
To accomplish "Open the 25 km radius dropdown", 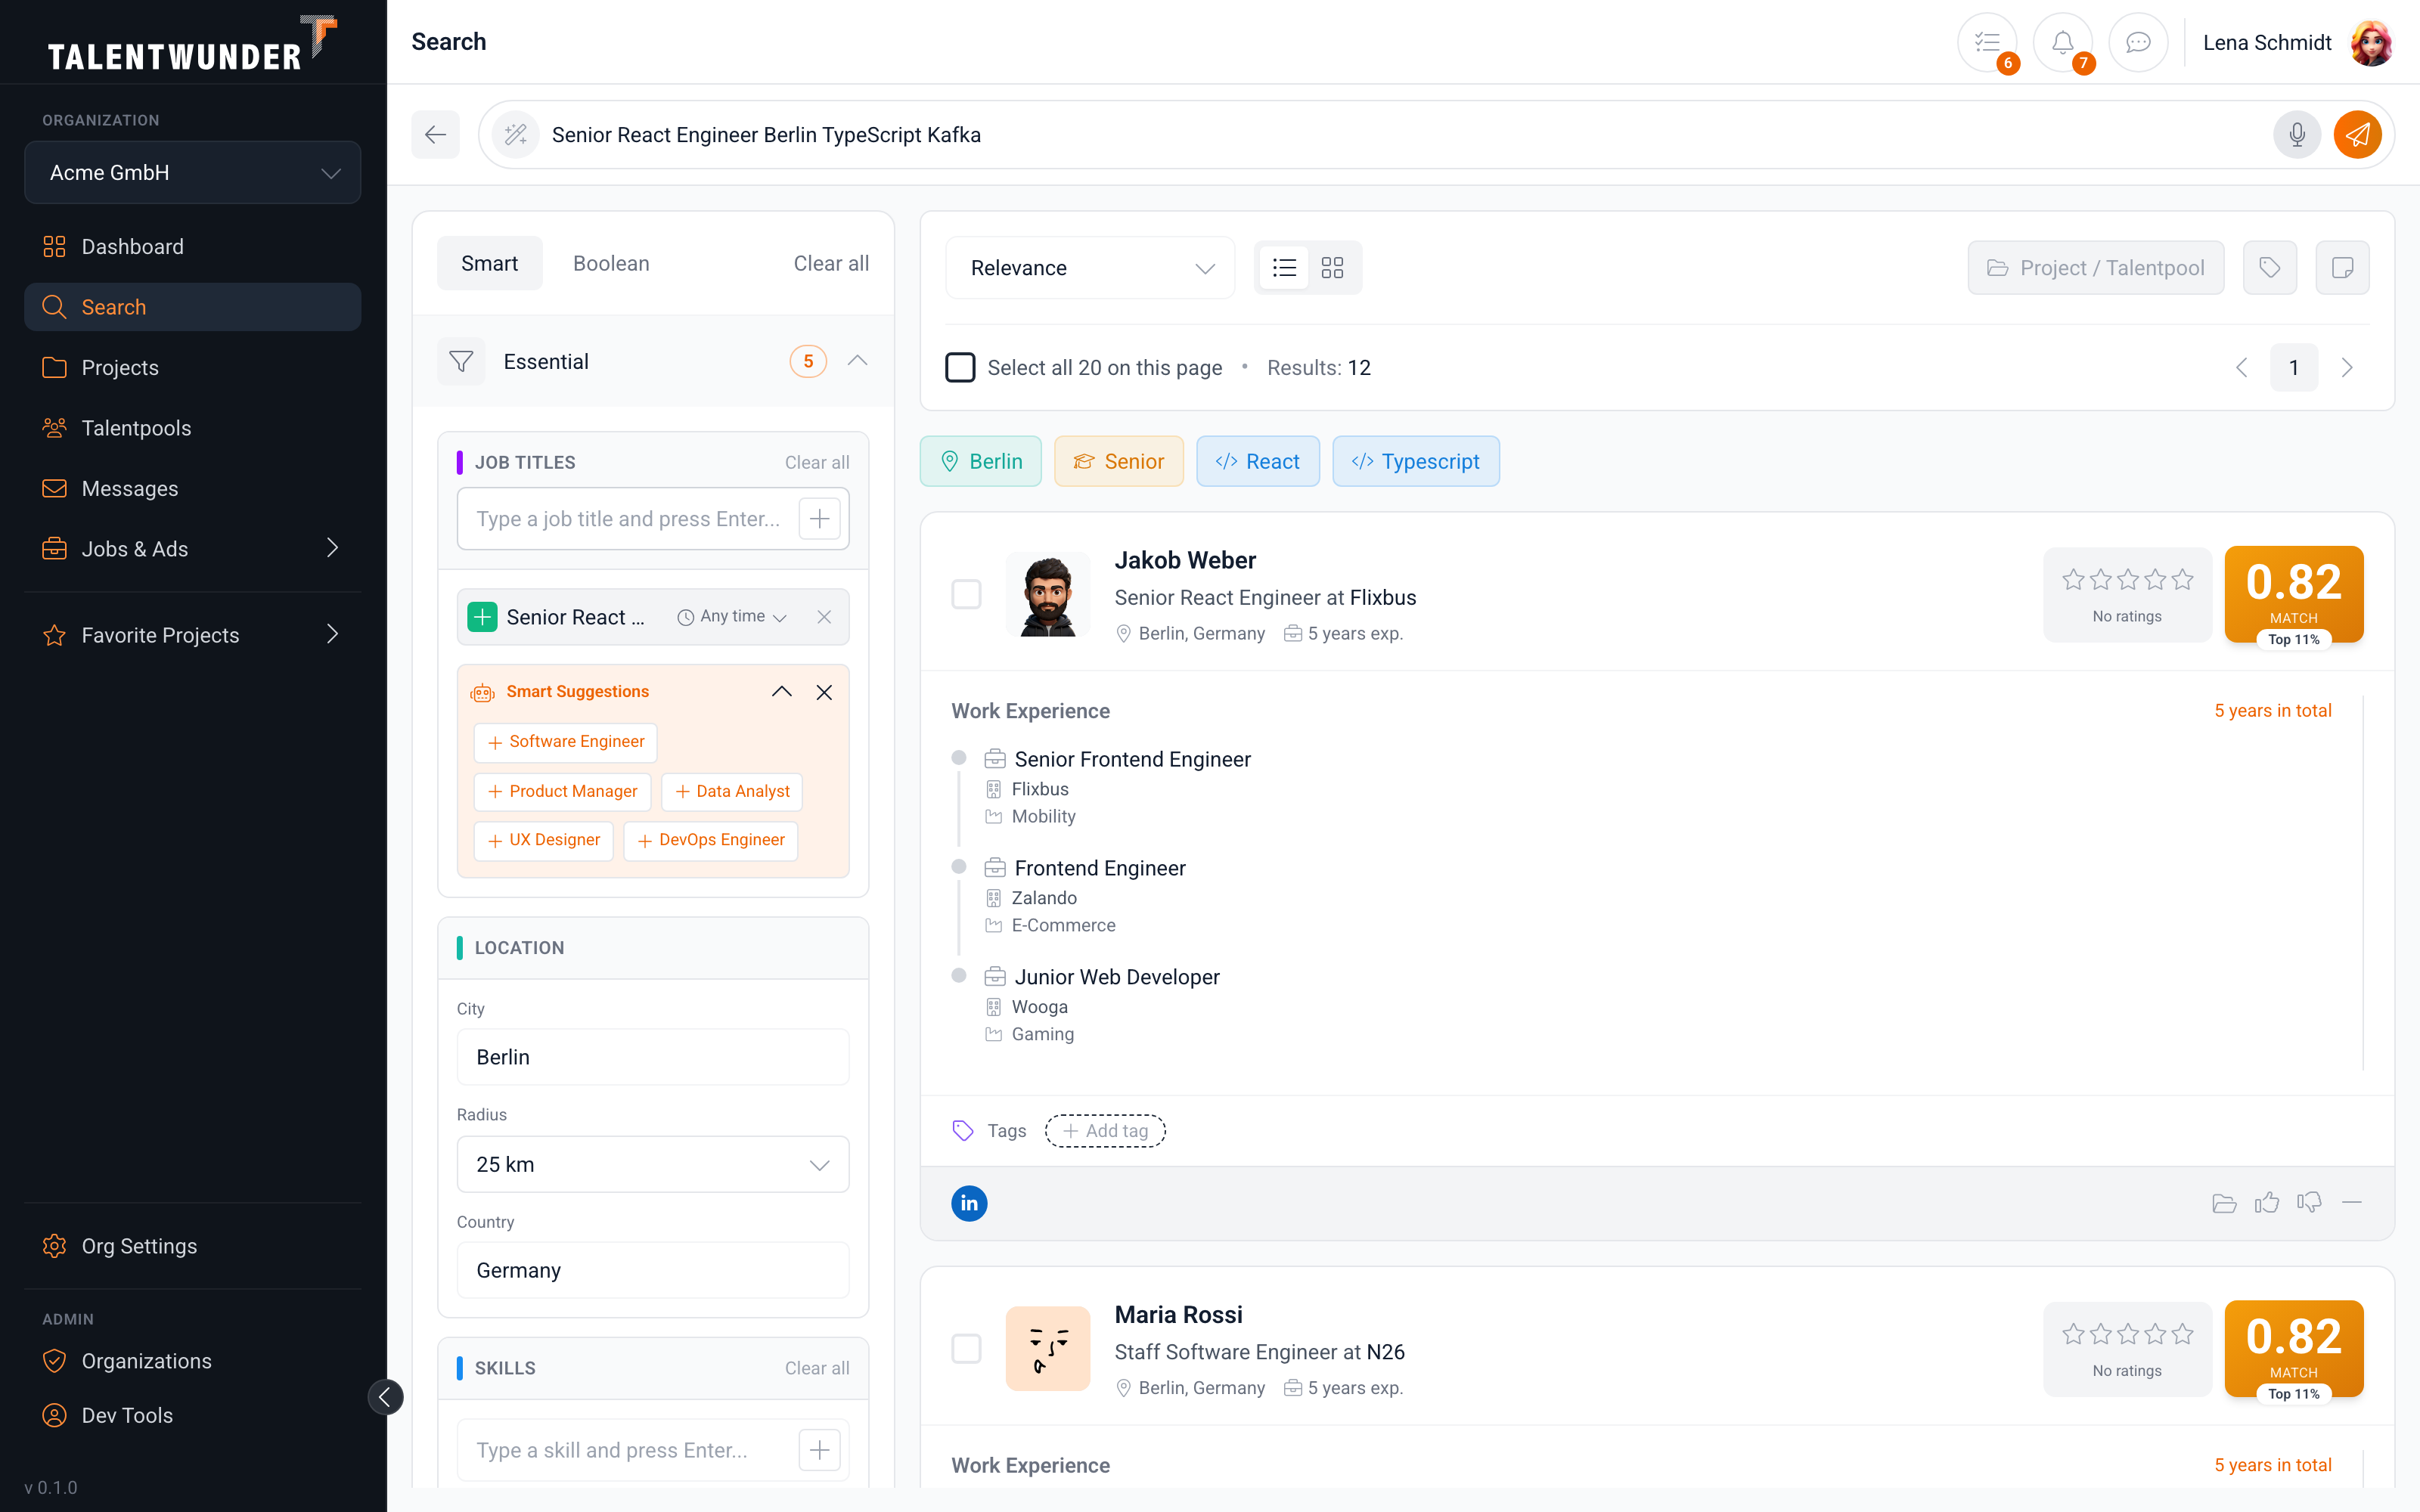I will tap(653, 1164).
